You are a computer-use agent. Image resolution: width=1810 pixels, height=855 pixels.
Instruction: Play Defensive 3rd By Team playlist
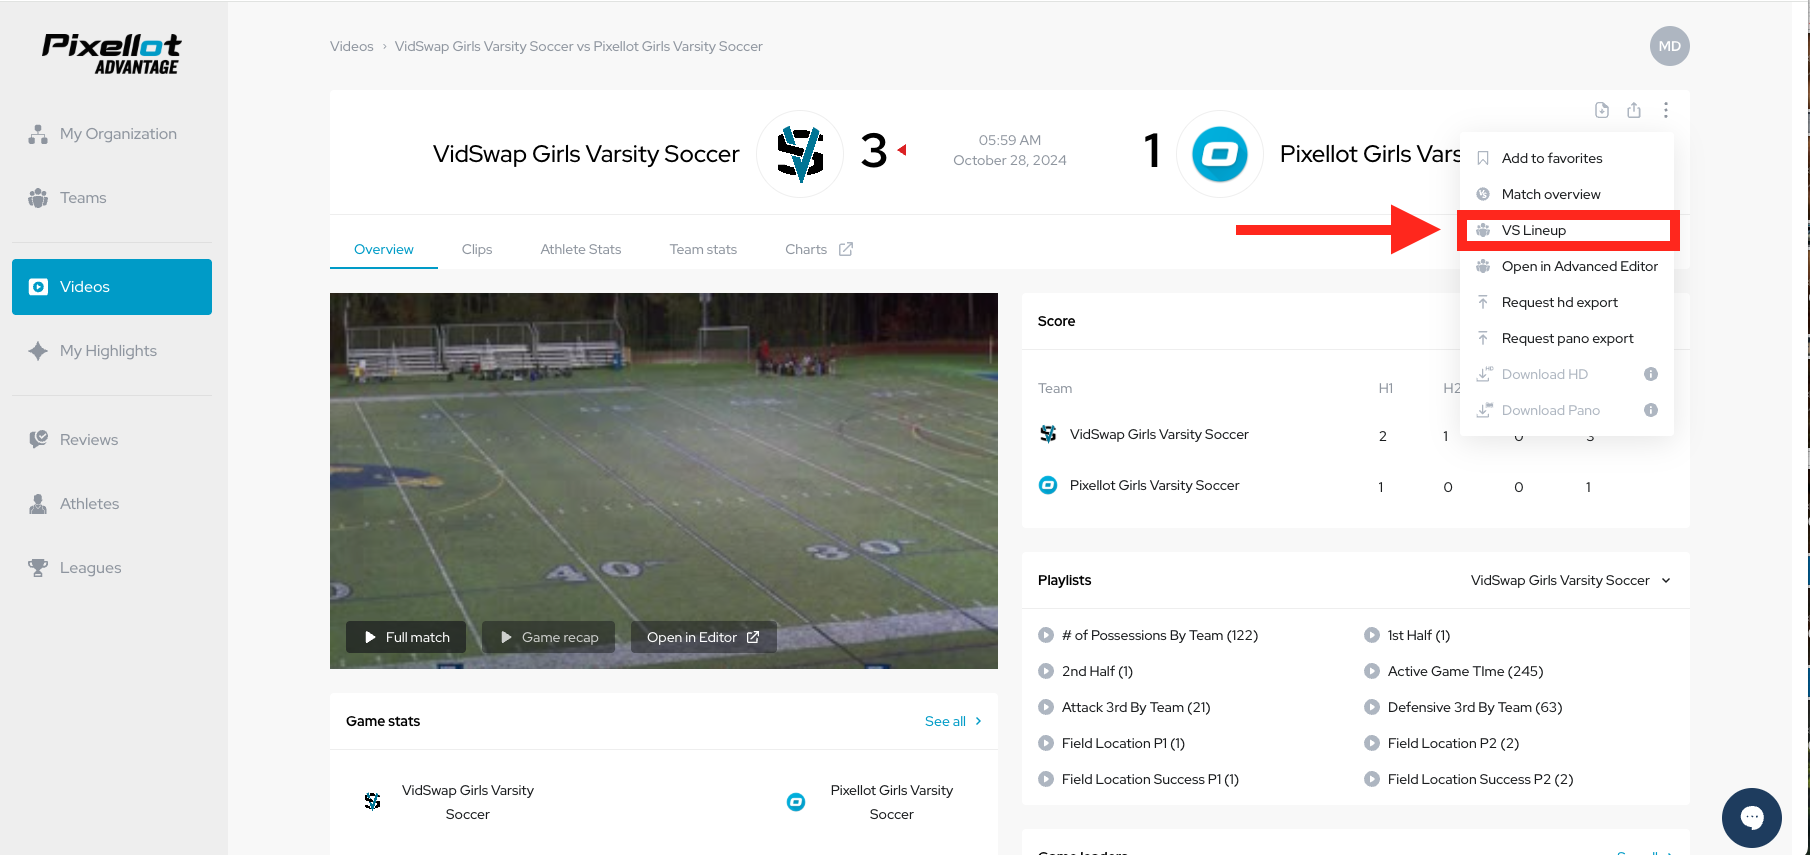coord(1463,707)
